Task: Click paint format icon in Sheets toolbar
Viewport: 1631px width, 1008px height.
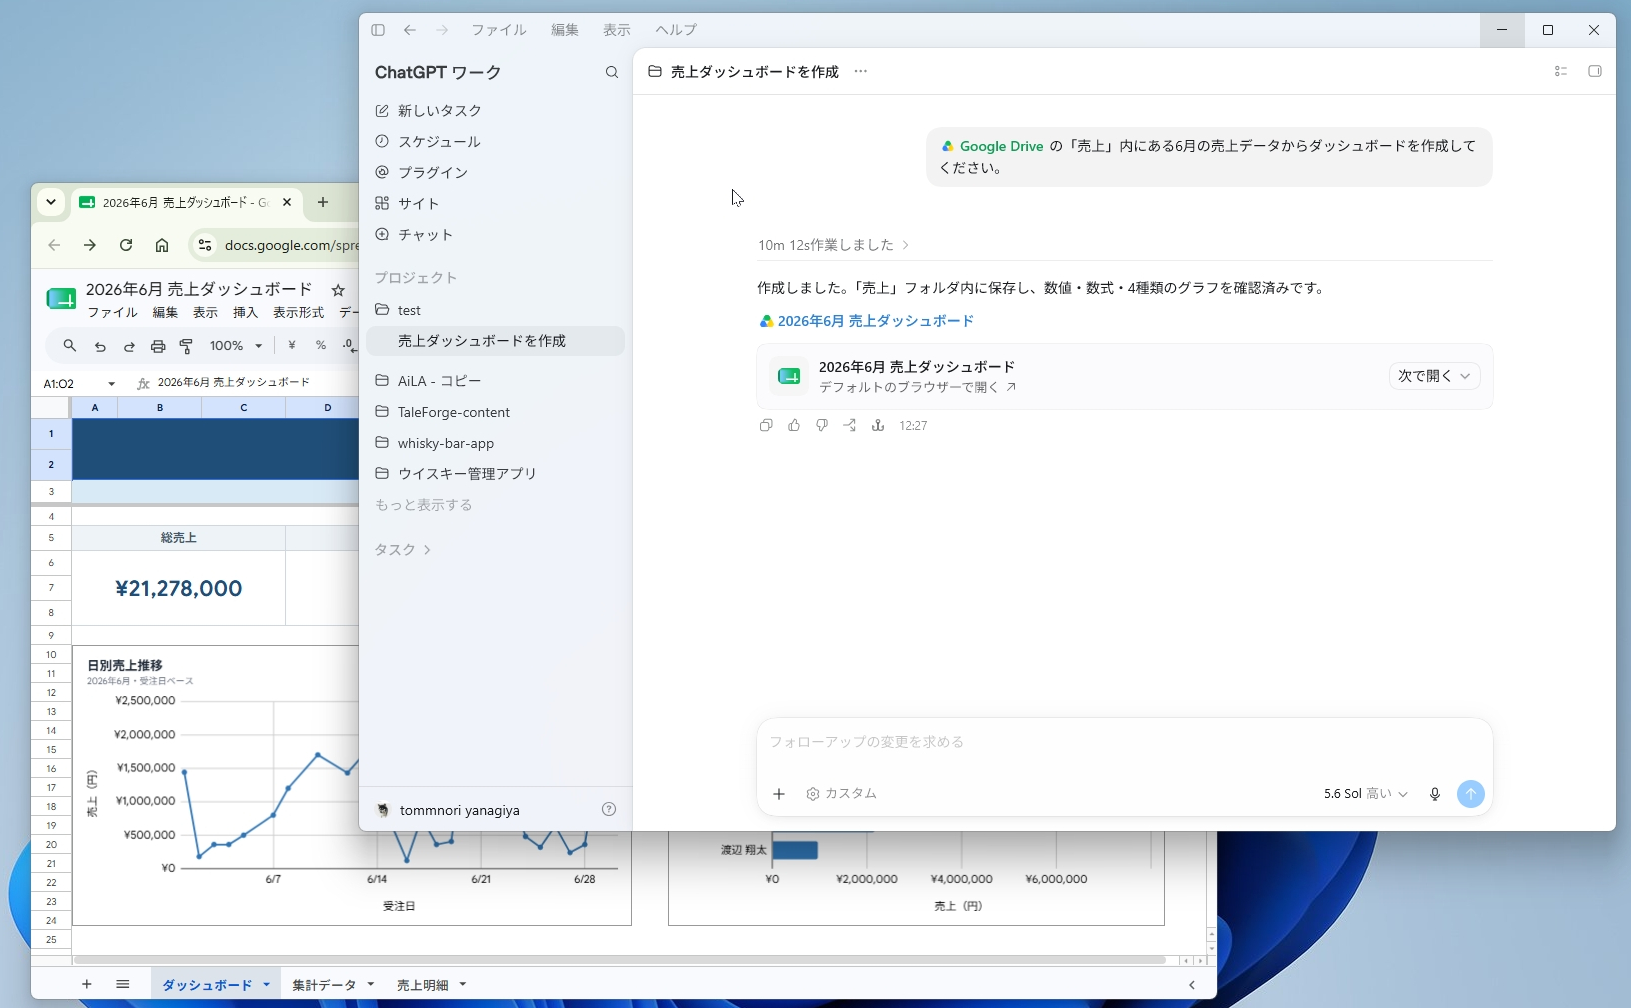Action: coord(186,346)
